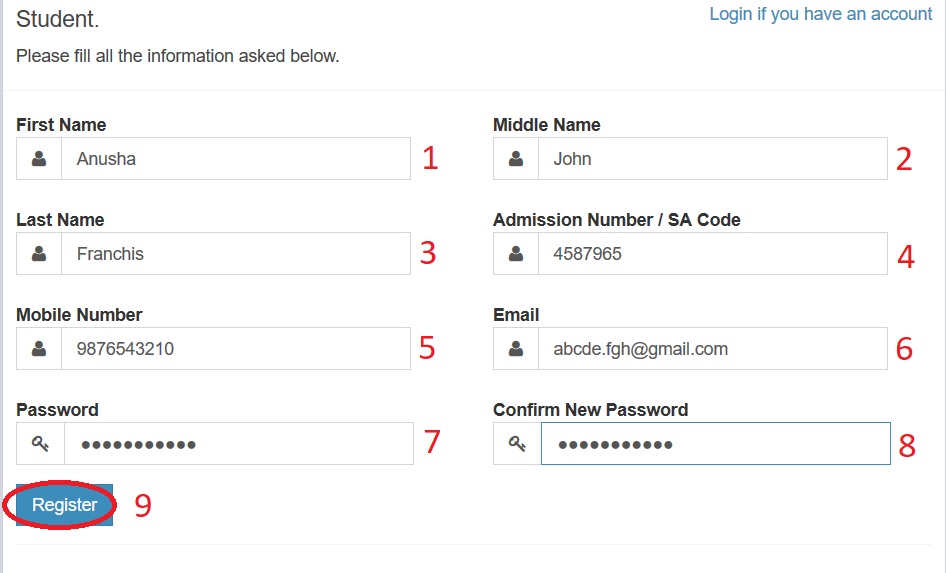Click into the Confirm New Password field

click(x=715, y=444)
